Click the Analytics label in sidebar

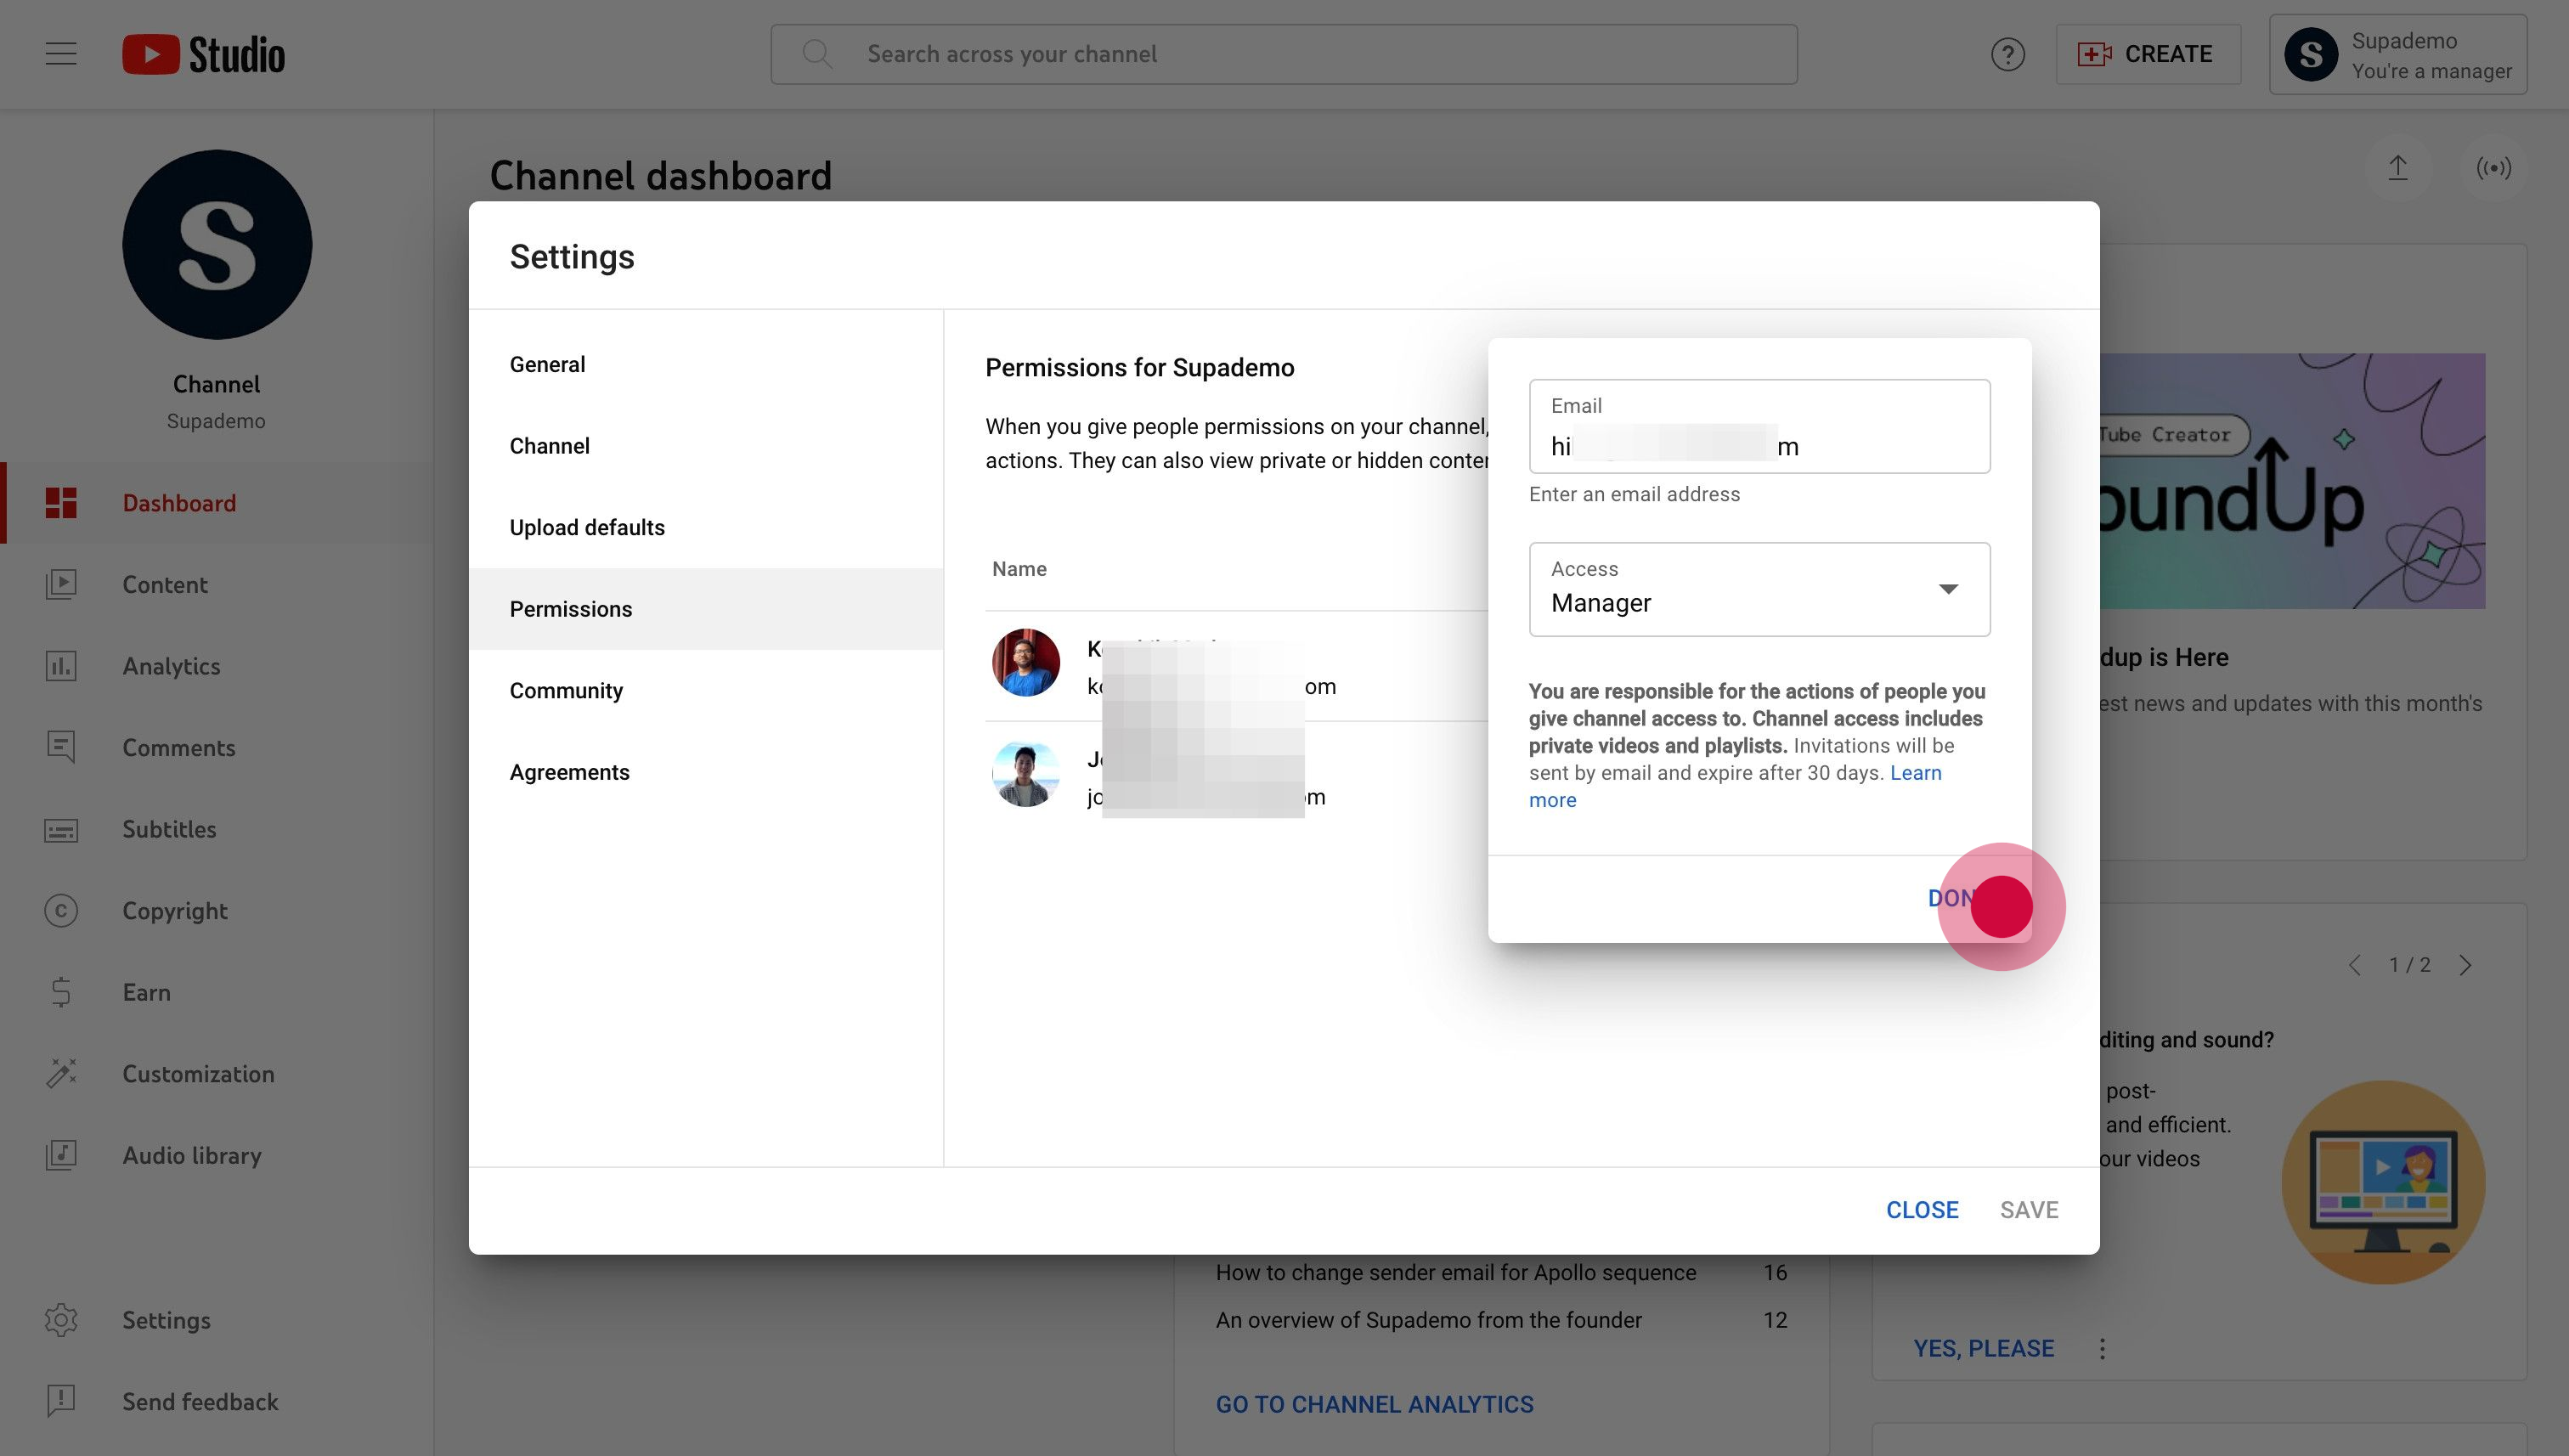[171, 666]
